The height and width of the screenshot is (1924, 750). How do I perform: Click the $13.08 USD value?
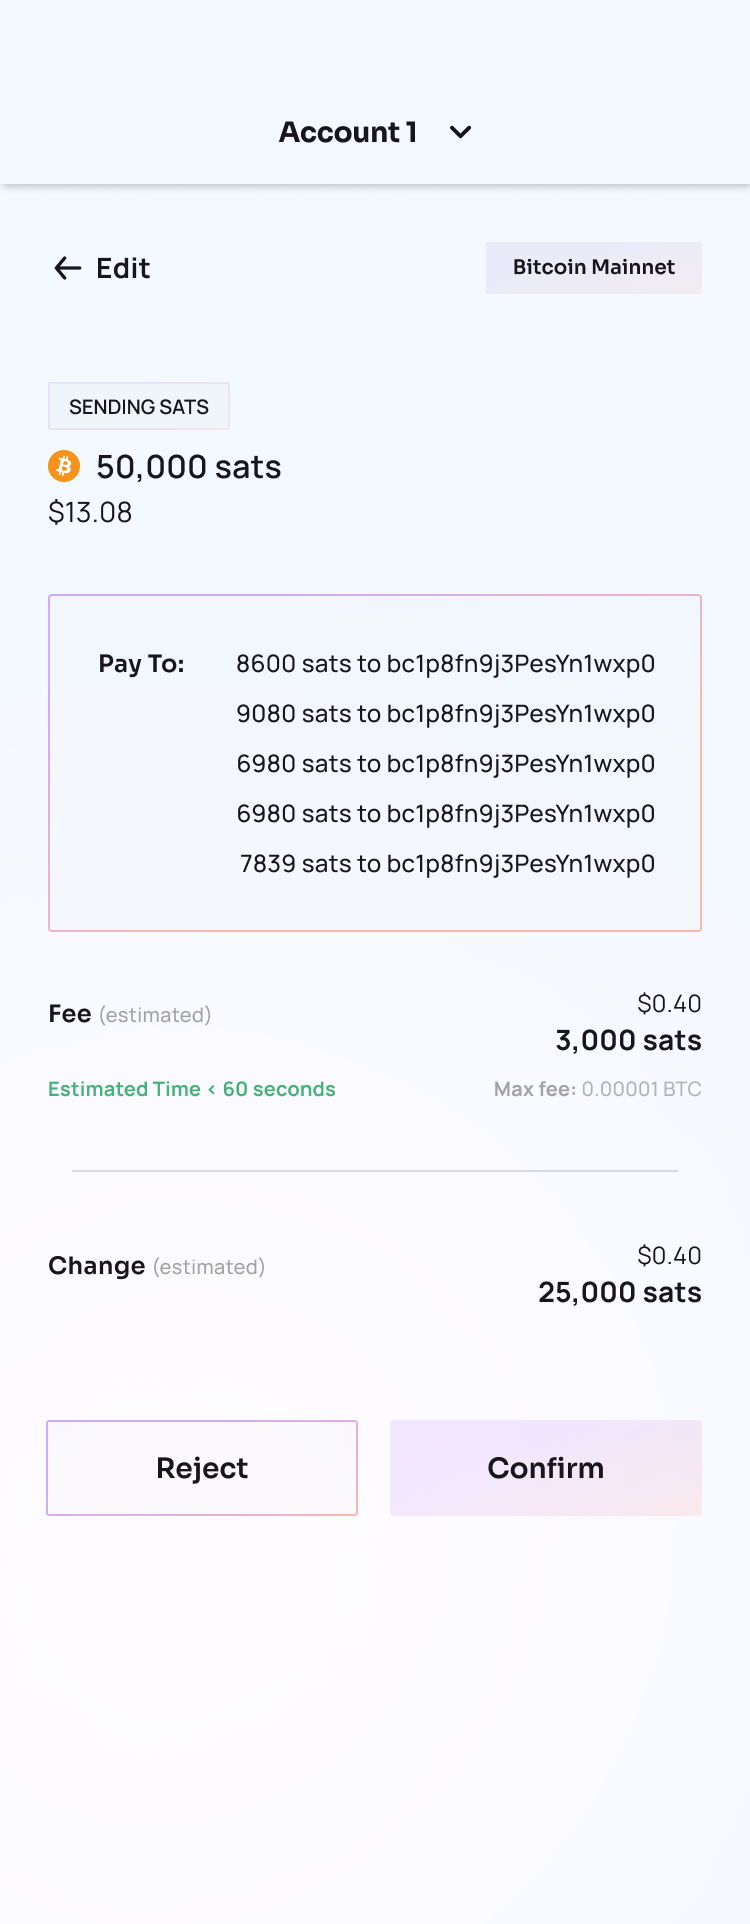[x=90, y=512]
